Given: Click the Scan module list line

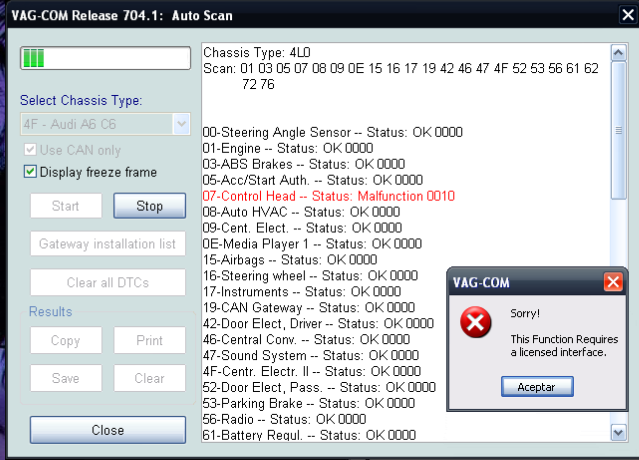Looking at the screenshot, I should pos(401,76).
